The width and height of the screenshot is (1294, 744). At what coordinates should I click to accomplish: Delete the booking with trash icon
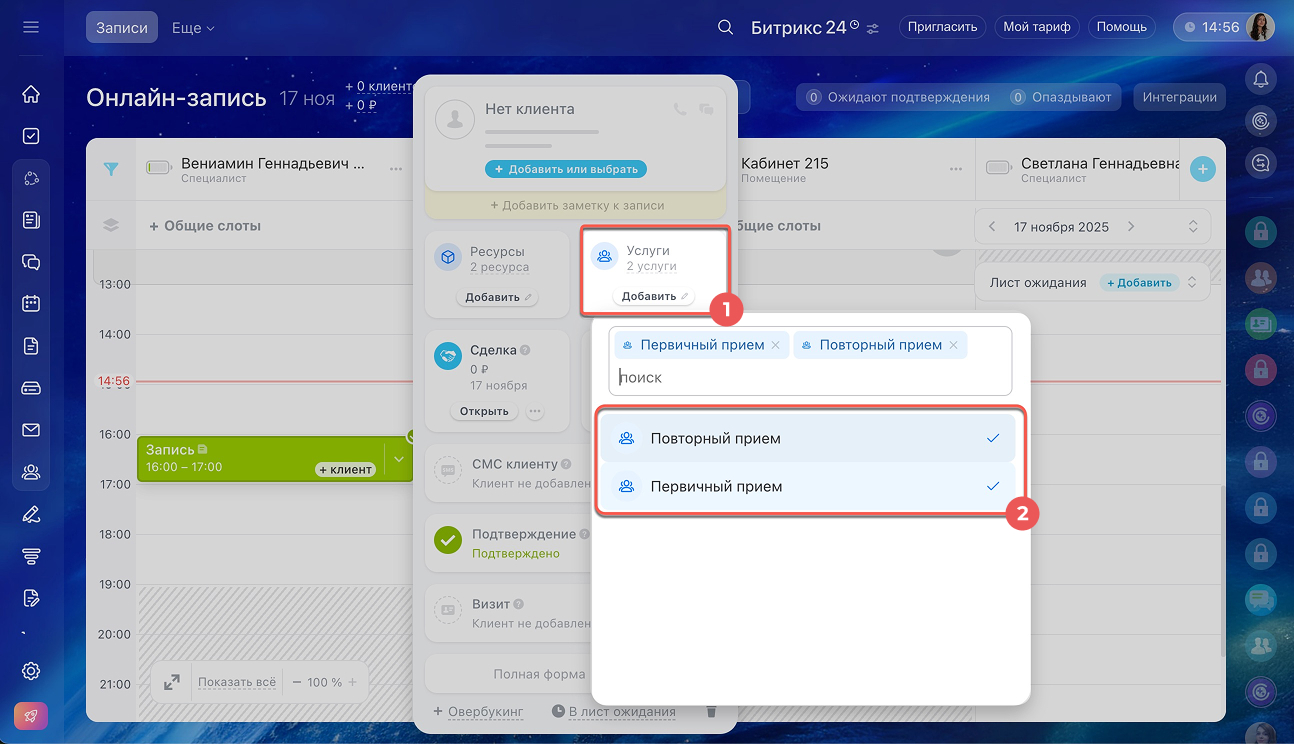[711, 711]
